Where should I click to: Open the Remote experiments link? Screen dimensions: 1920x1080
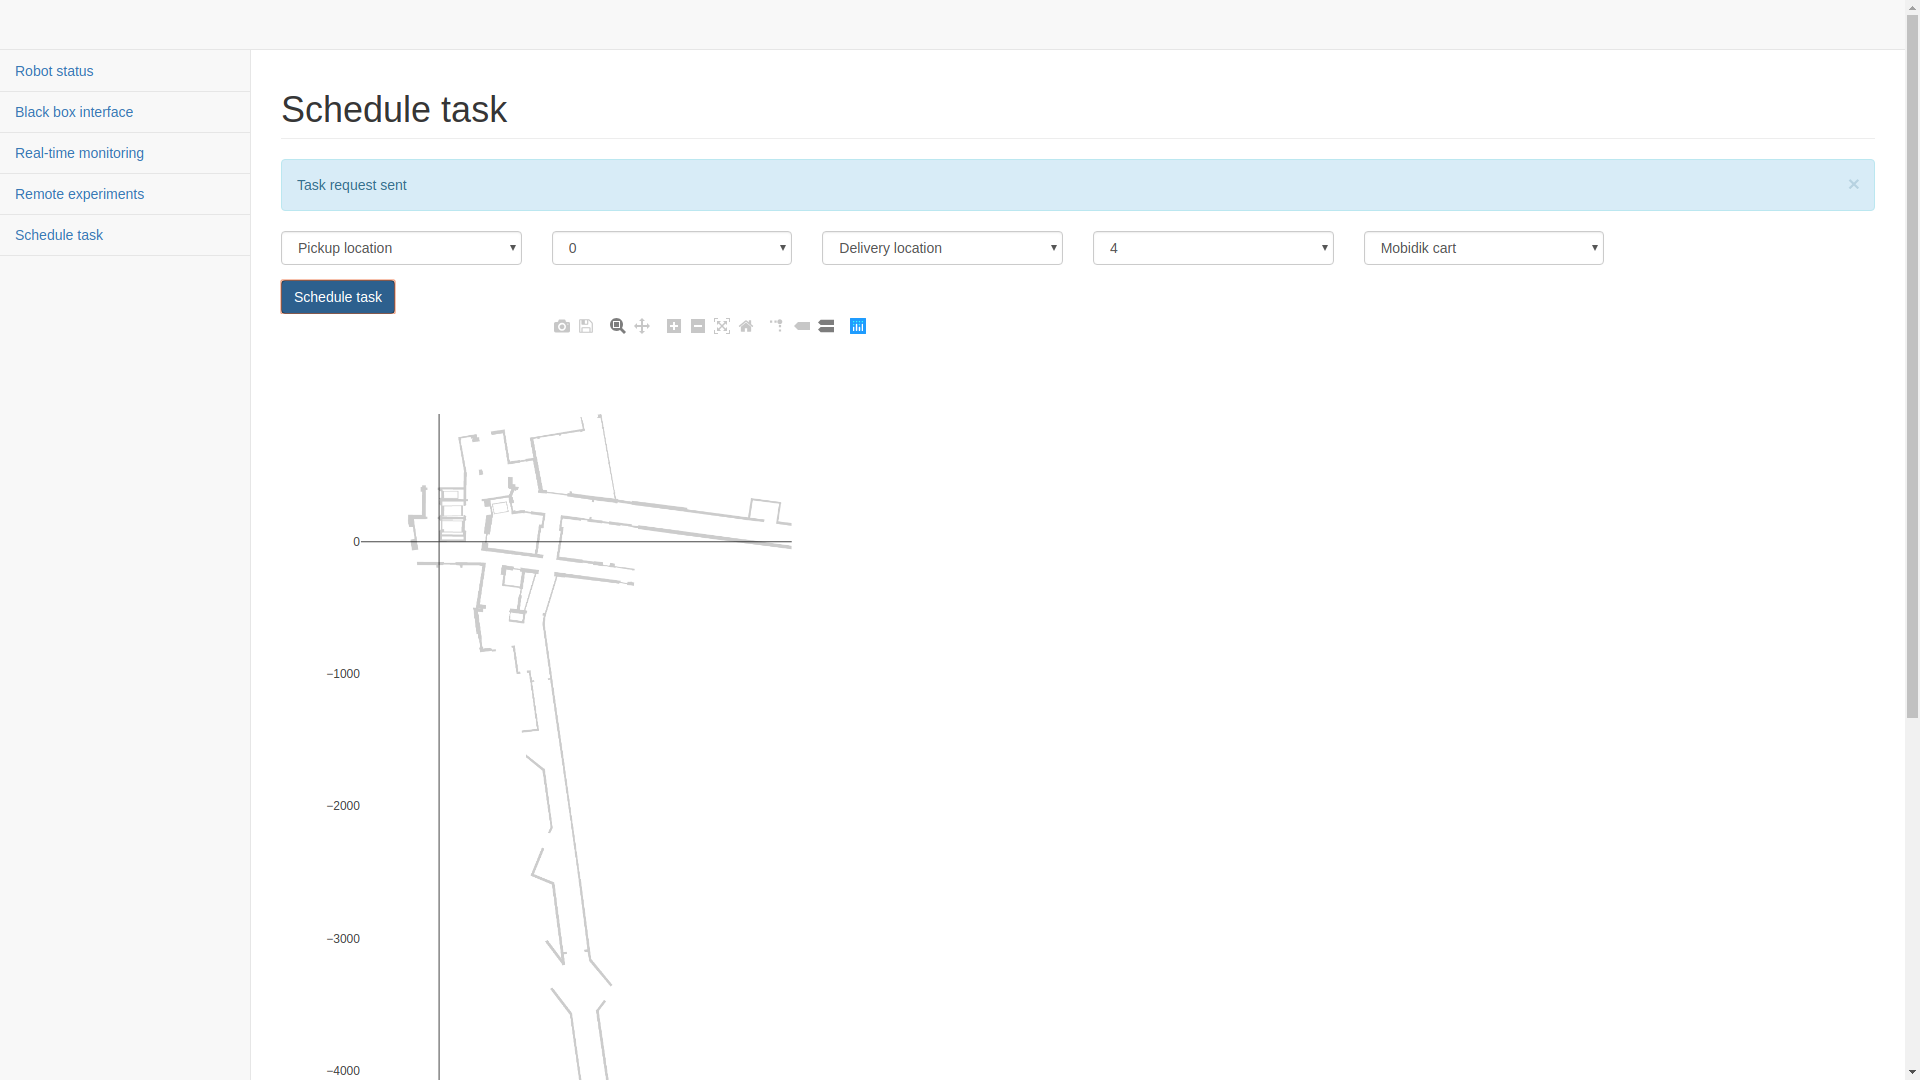(x=79, y=194)
